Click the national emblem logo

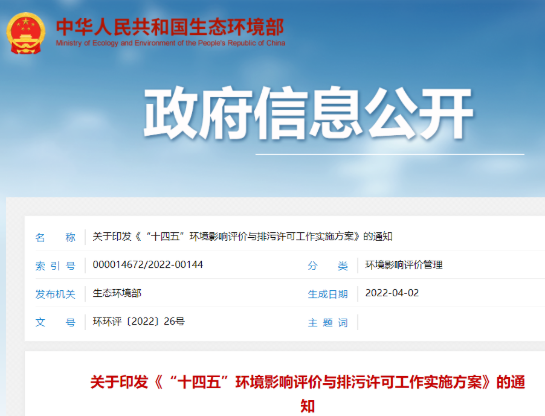26,33
